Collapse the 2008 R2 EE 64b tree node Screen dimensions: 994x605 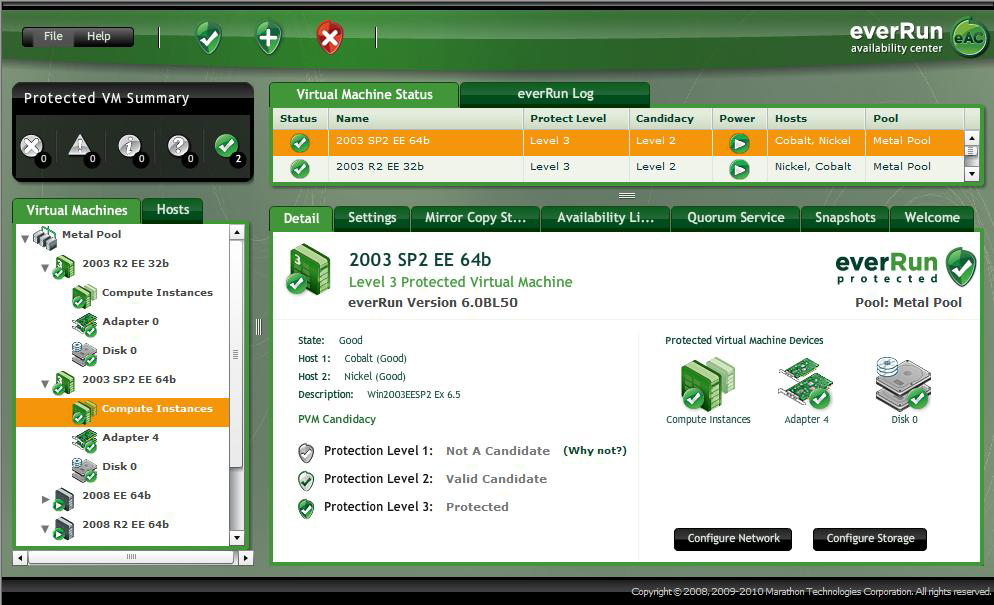coord(45,529)
